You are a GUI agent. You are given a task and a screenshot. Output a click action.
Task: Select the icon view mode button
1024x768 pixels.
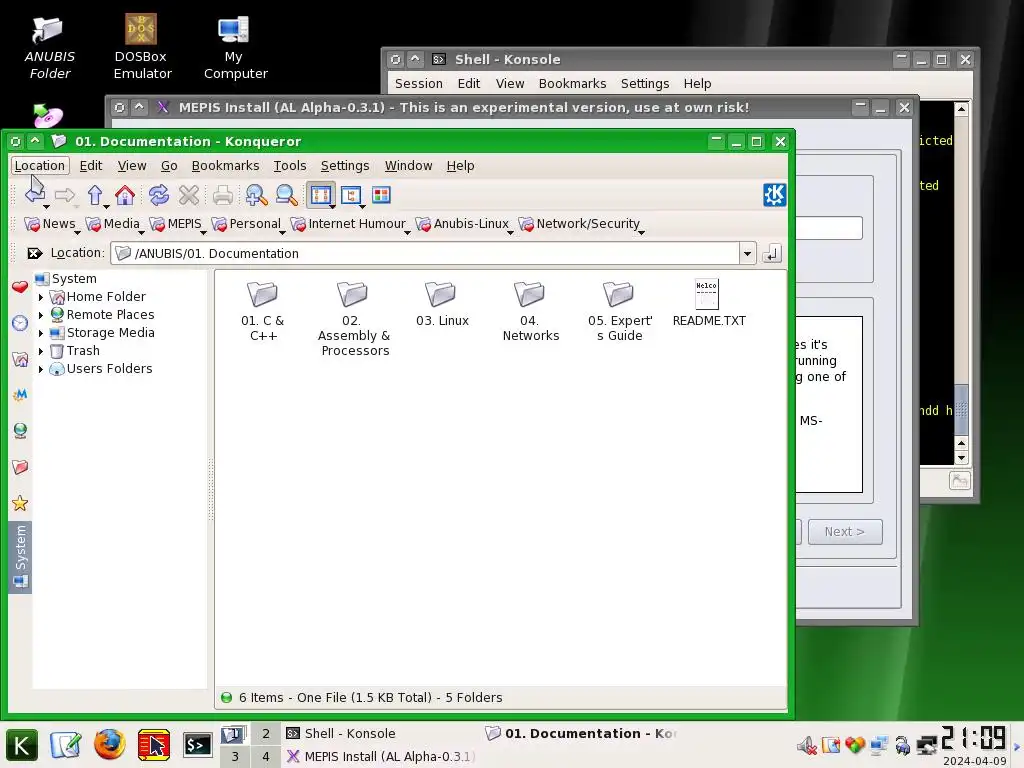coord(321,195)
